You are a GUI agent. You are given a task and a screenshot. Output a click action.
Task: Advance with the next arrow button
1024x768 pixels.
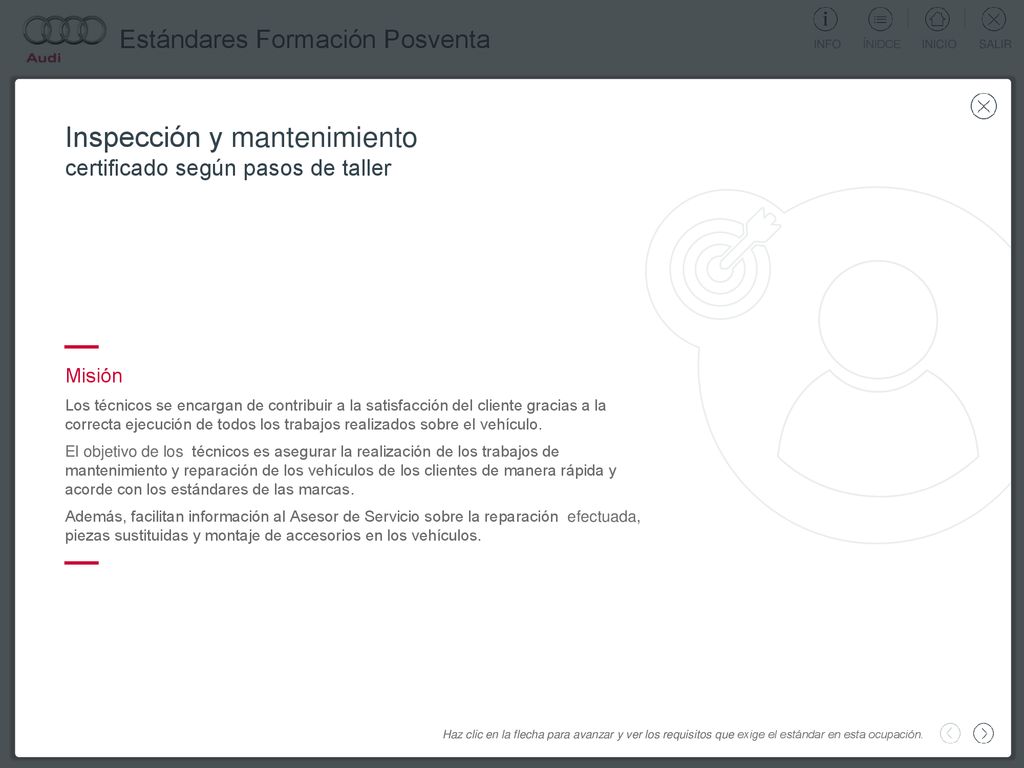[x=983, y=733]
